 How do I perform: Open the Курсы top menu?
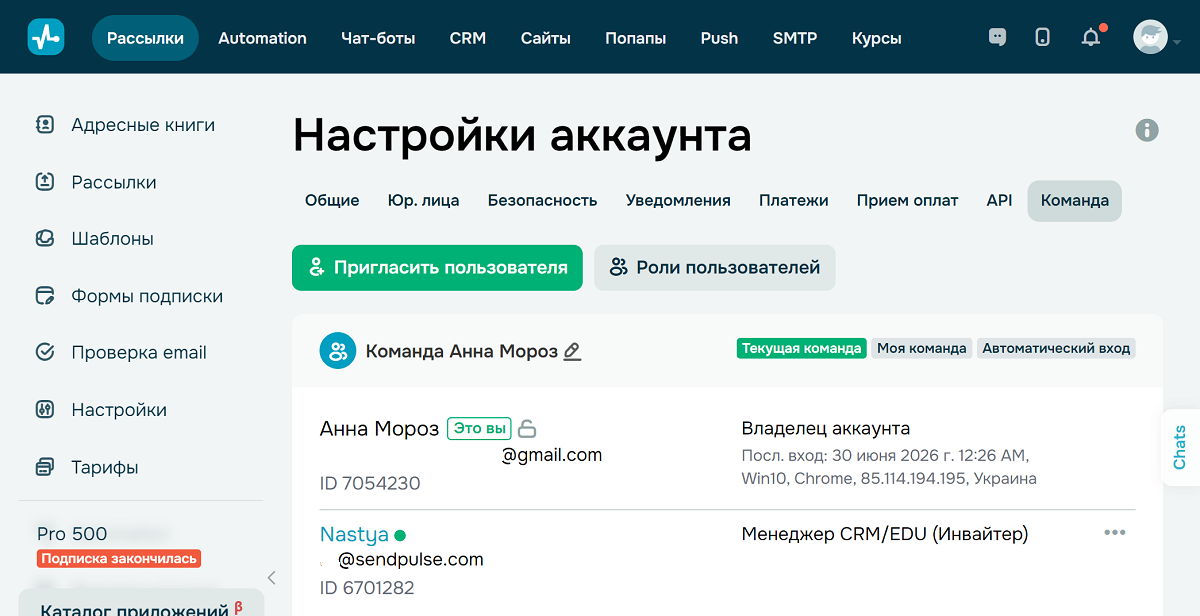pyautogui.click(x=877, y=38)
